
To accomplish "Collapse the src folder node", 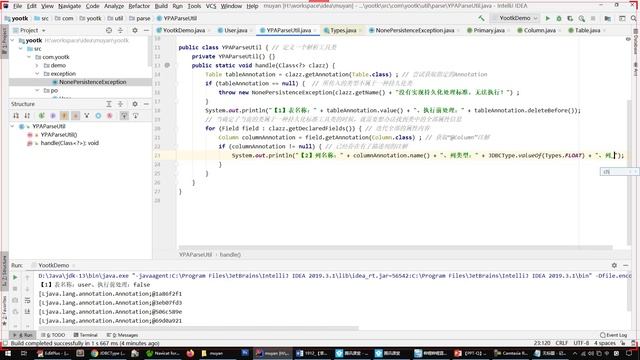I will click(x=21, y=49).
